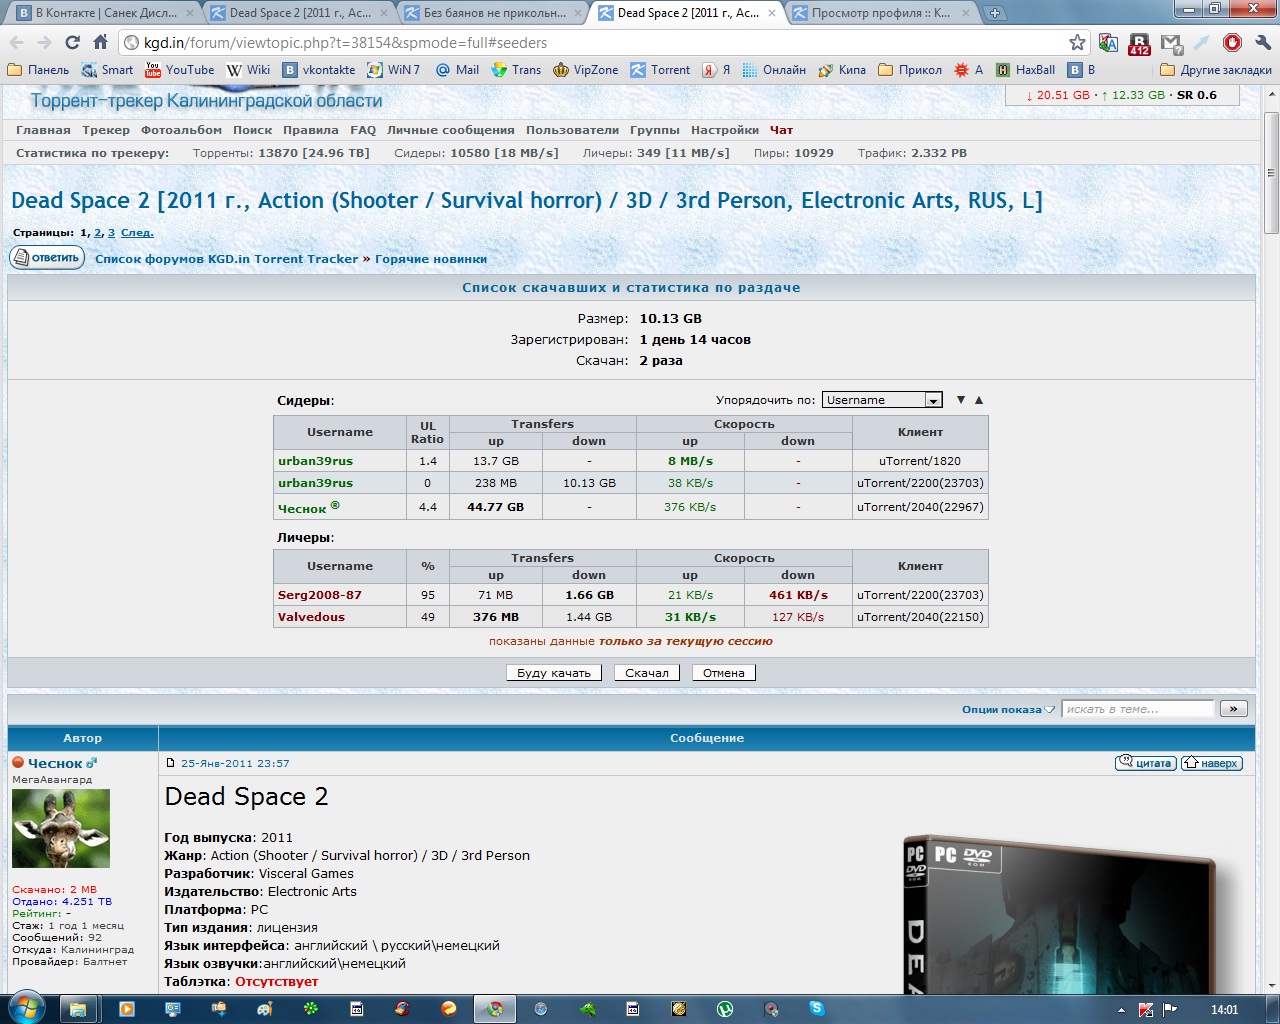
Task: Expand Прикол bookmarks folder
Action: (910, 70)
